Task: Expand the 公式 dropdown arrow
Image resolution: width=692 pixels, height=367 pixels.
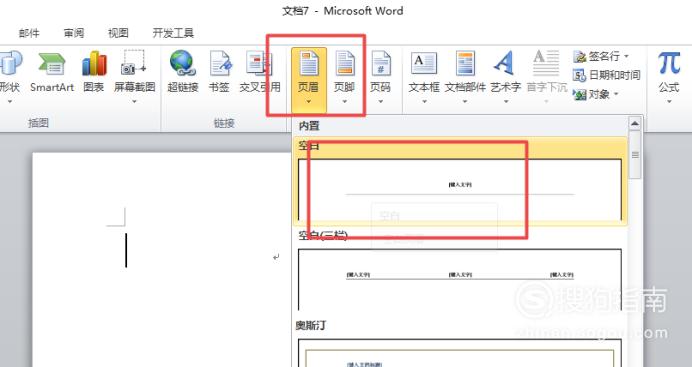Action: pyautogui.click(x=669, y=101)
